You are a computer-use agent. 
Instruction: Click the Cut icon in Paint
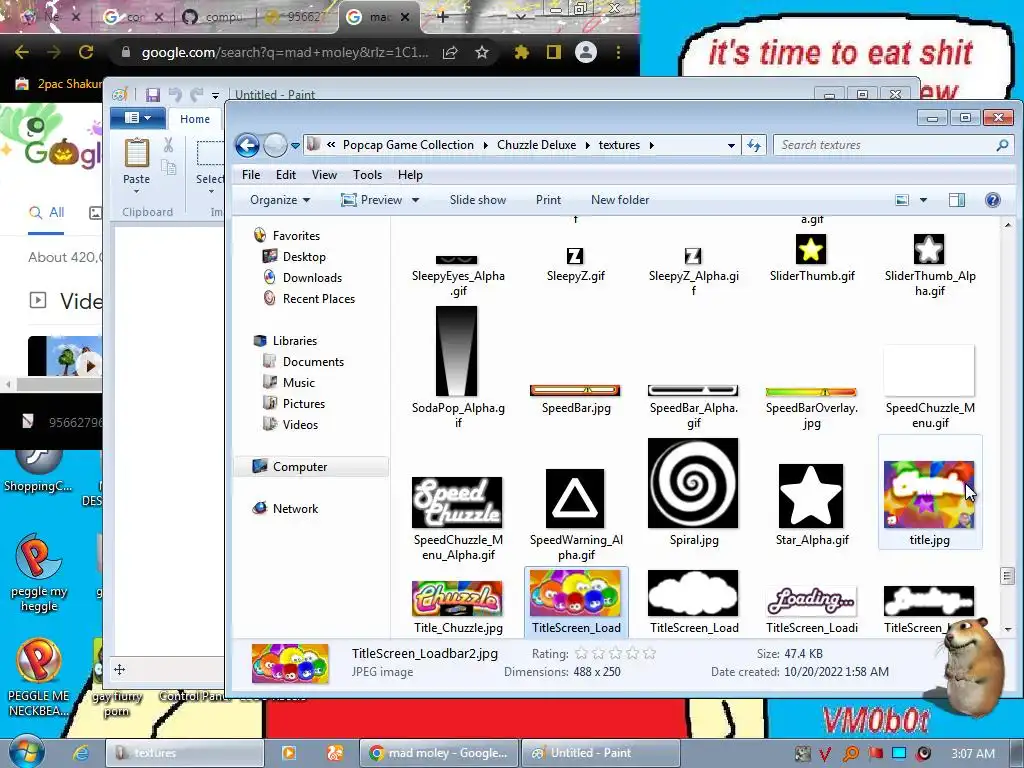168,145
